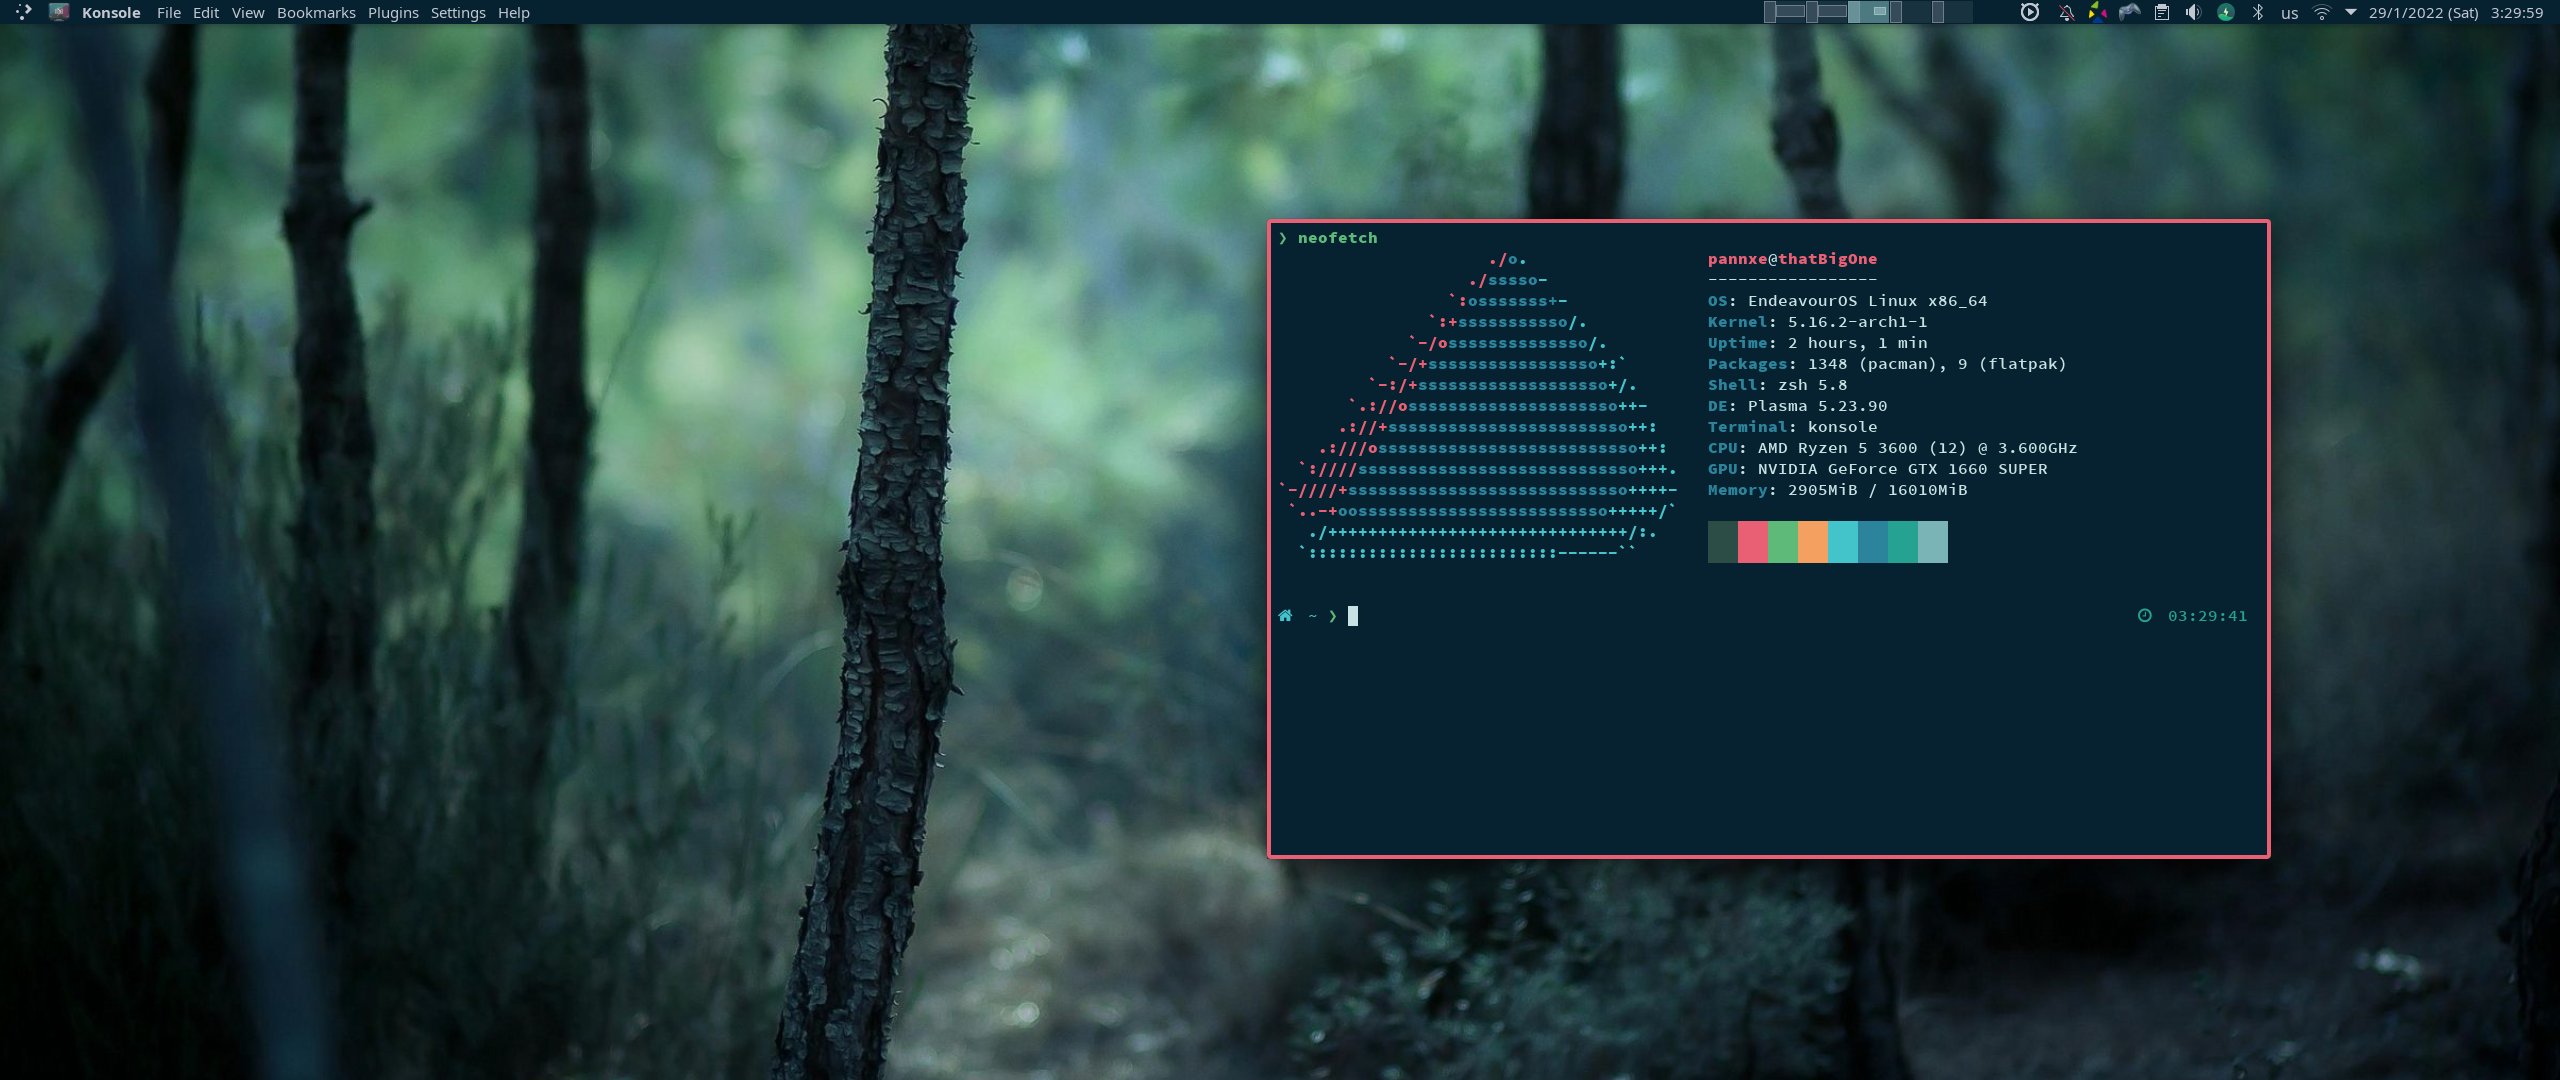Viewport: 2560px width, 1080px height.
Task: Click the Uptime: 2 hours, 1 min line
Action: click(x=1818, y=343)
